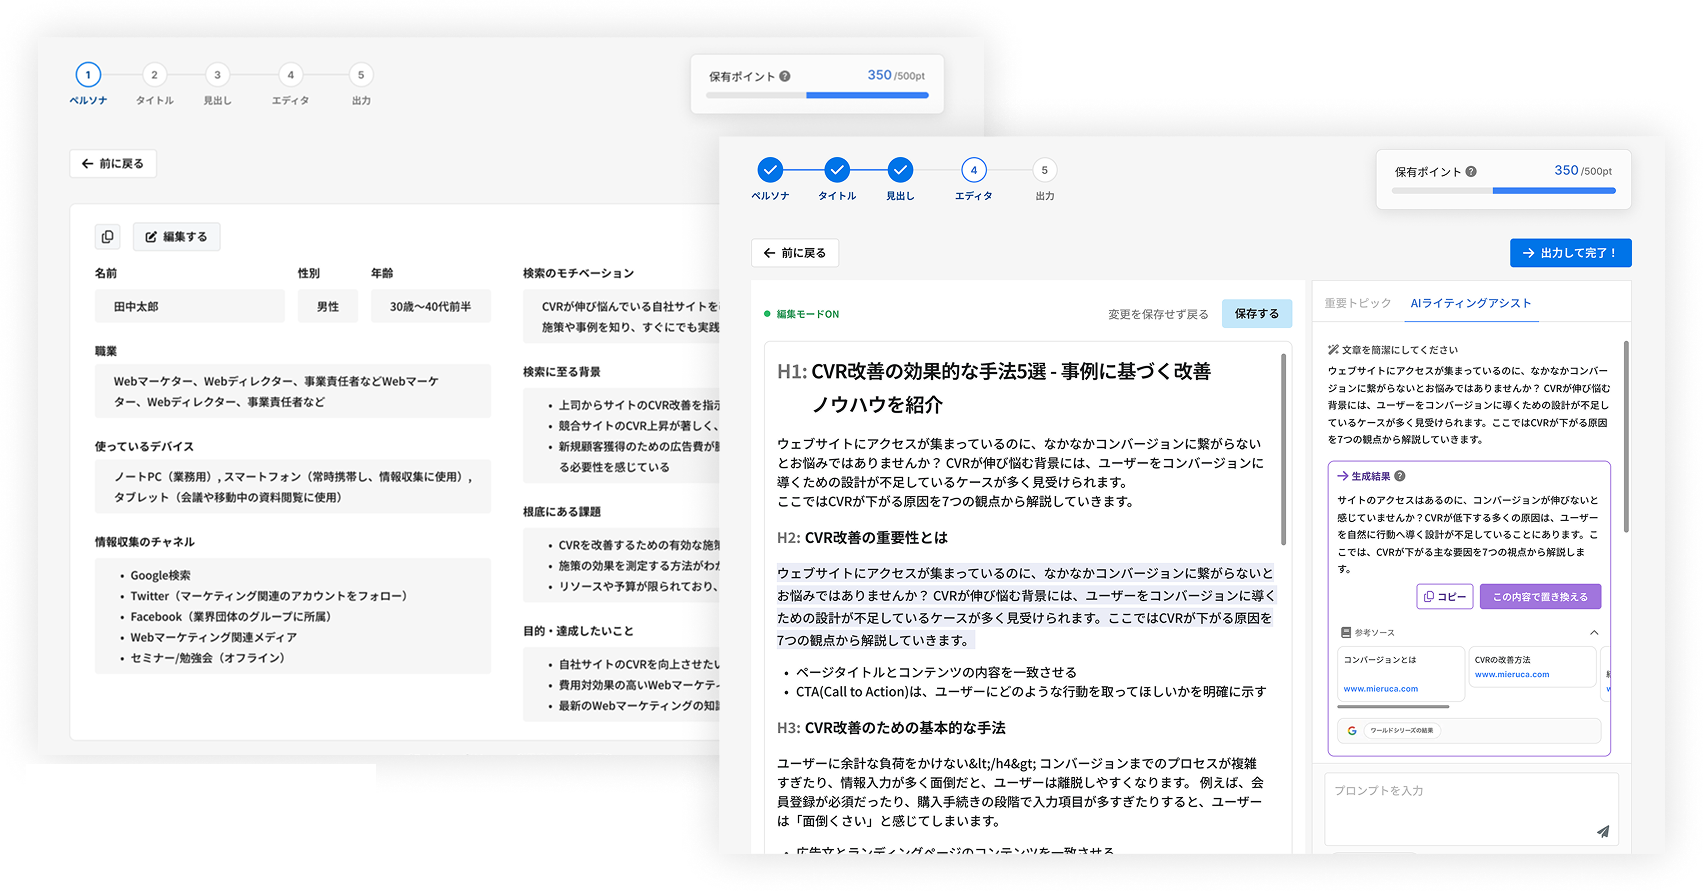Click the copy icon beside the edit button
The height and width of the screenshot is (891, 1703).
[107, 237]
